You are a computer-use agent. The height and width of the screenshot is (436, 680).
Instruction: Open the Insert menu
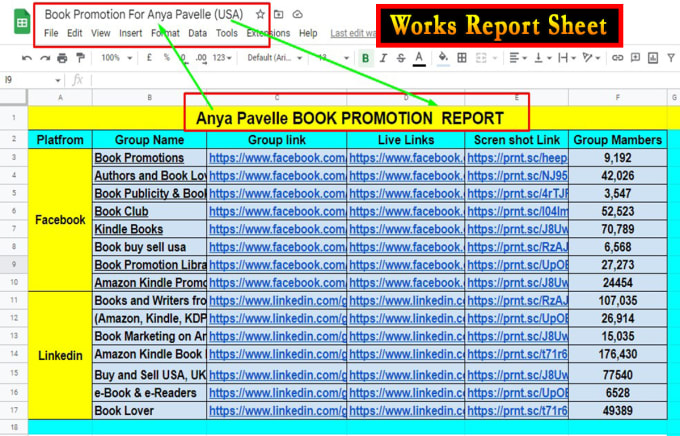click(131, 33)
